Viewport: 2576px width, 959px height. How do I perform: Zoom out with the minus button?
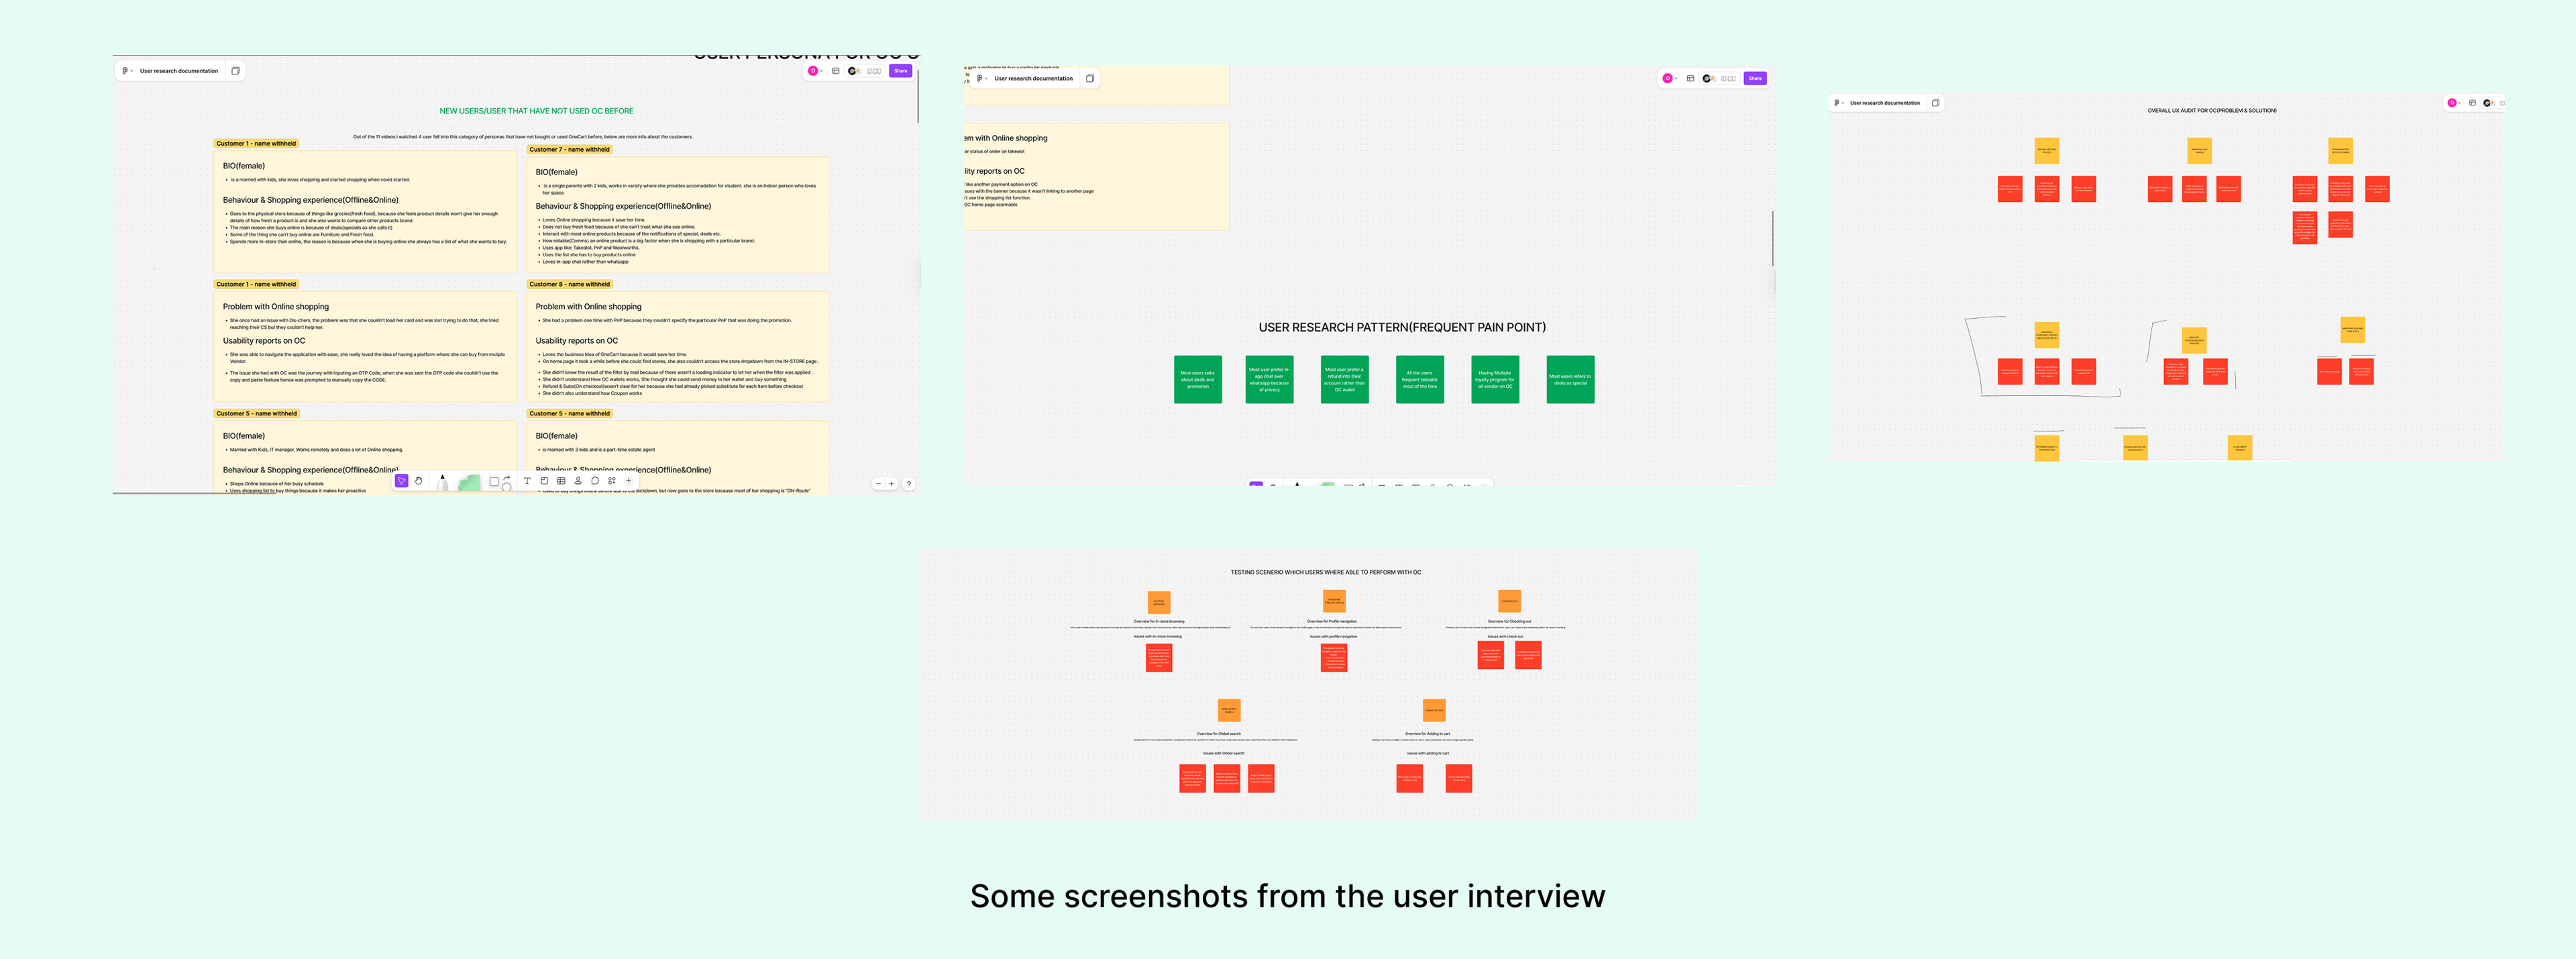pos(878,484)
